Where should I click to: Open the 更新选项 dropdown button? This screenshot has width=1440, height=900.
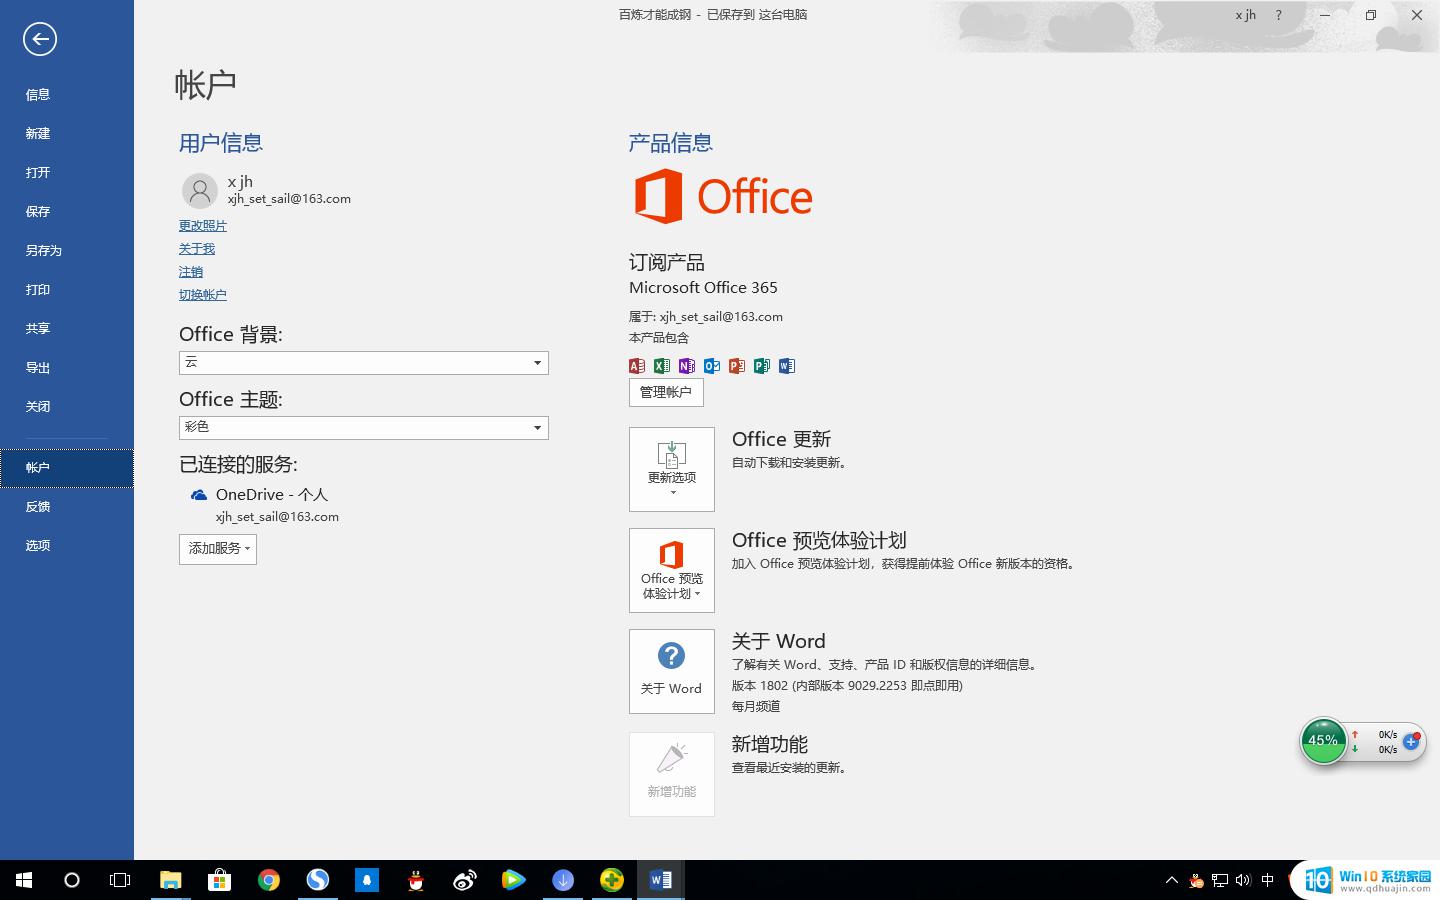pos(672,470)
